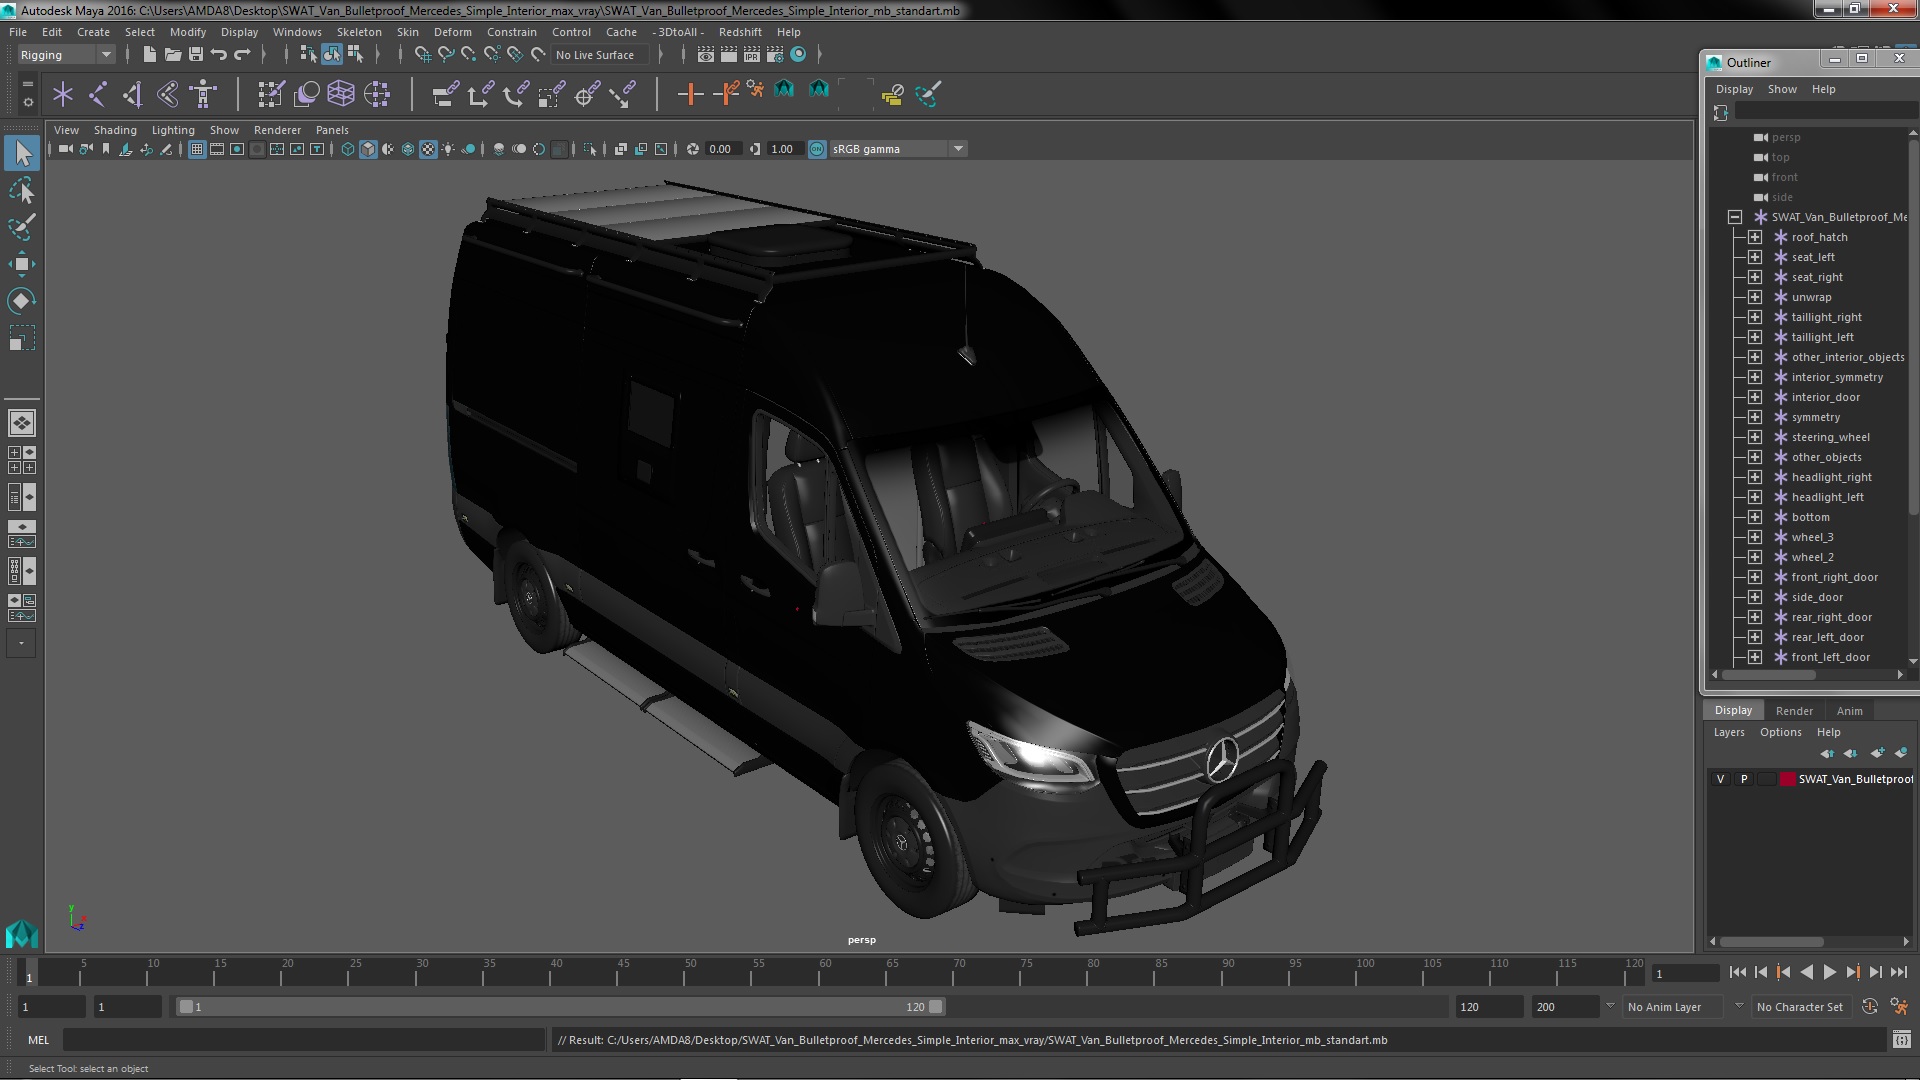Click the Save Scene disk icon

tap(195, 54)
